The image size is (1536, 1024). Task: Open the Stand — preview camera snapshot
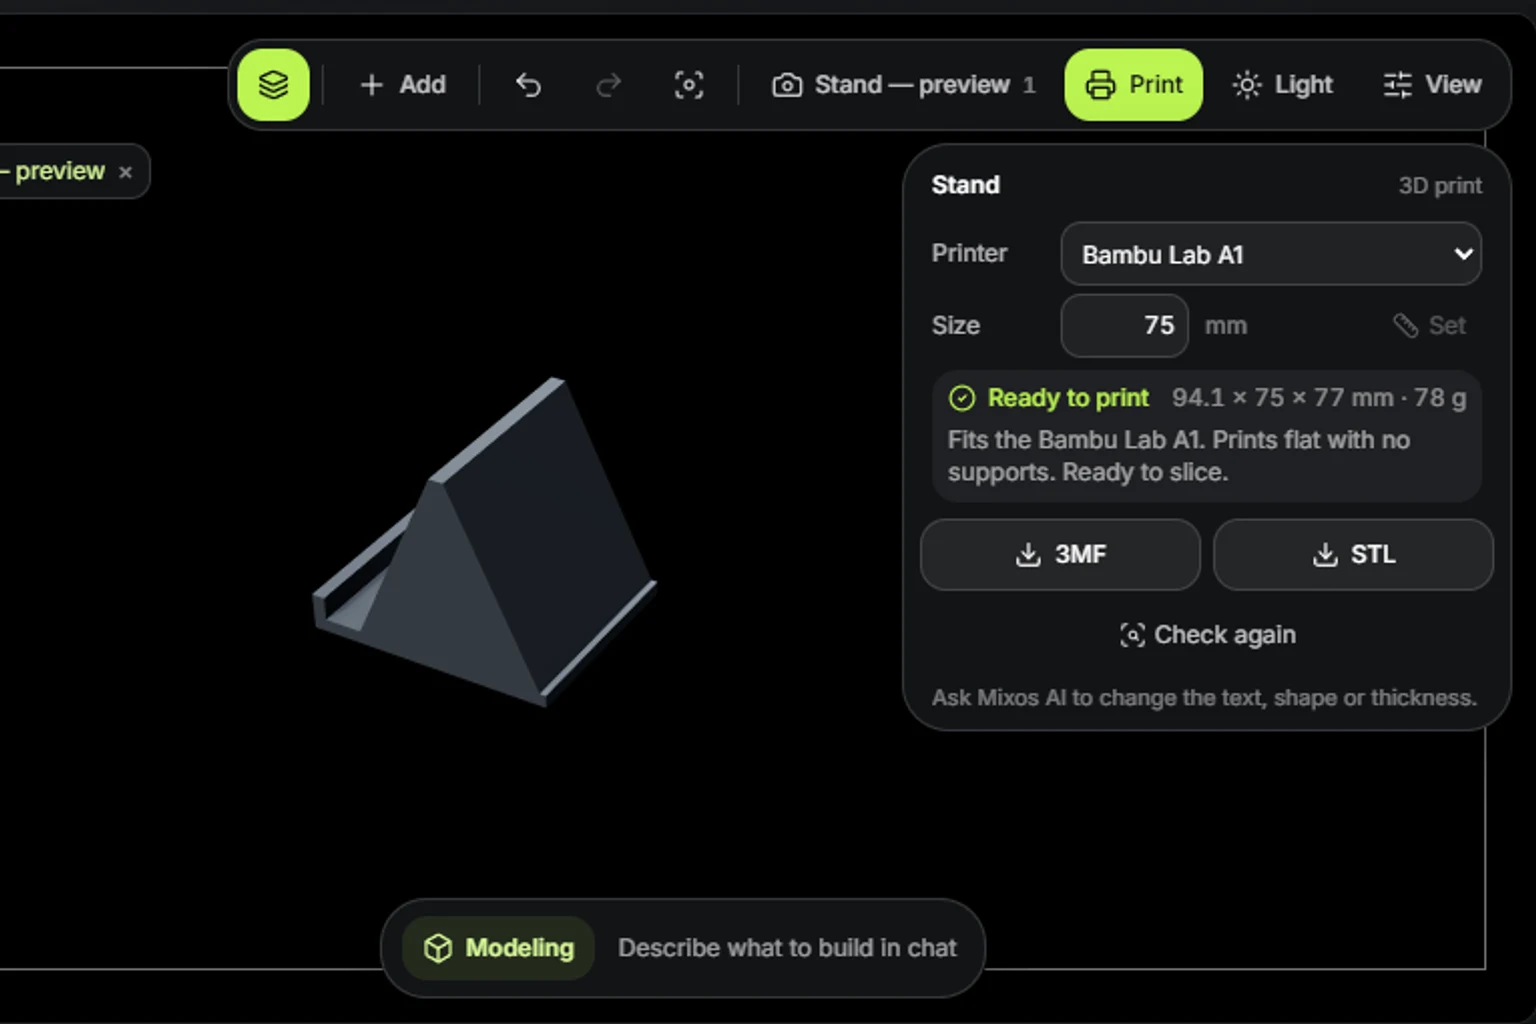tap(903, 85)
